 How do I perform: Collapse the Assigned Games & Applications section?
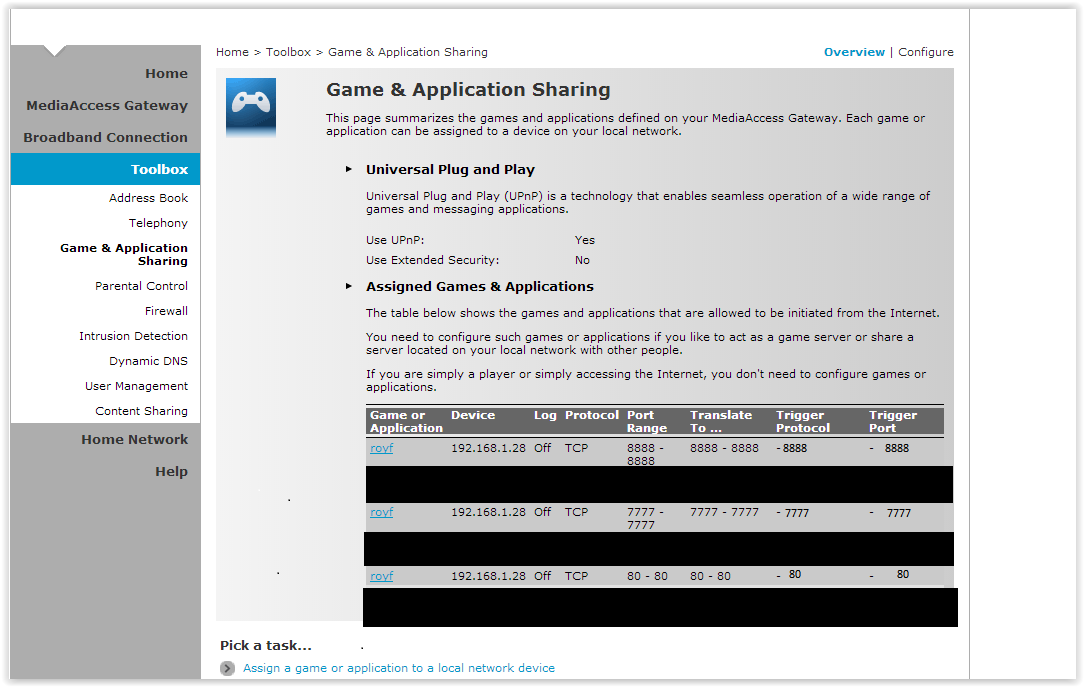point(349,286)
